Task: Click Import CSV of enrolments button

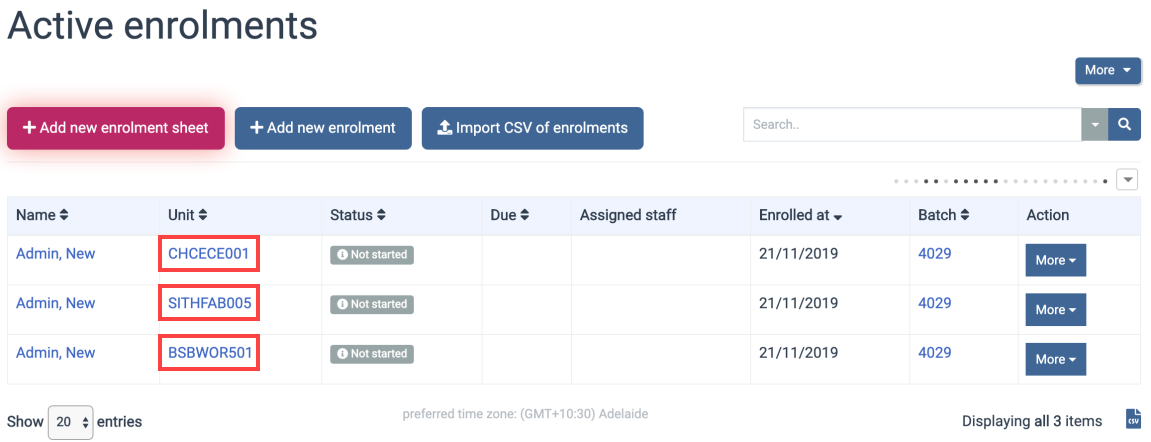Action: pos(532,128)
